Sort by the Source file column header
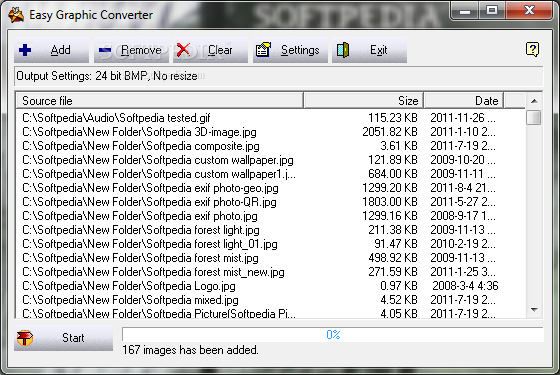 159,101
